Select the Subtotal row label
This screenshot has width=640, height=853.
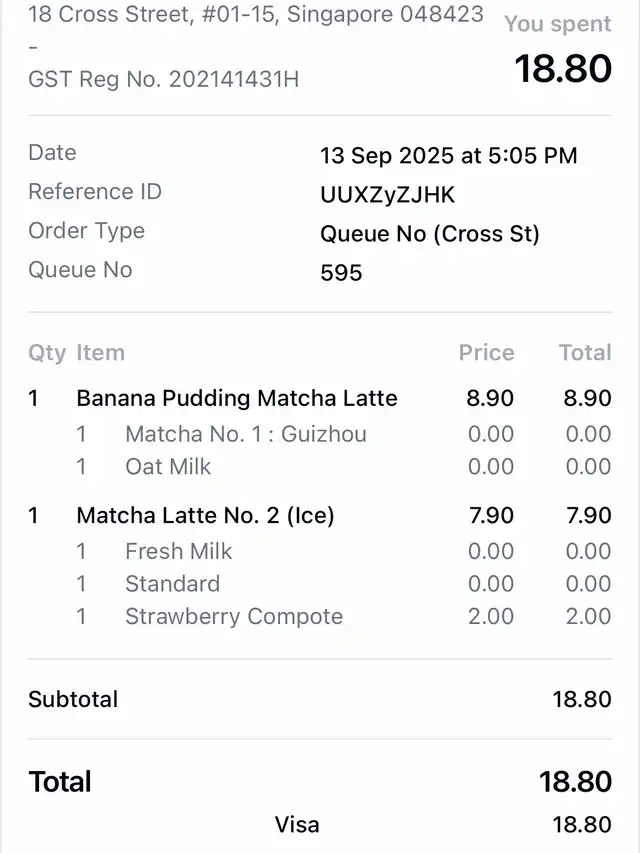click(x=73, y=699)
